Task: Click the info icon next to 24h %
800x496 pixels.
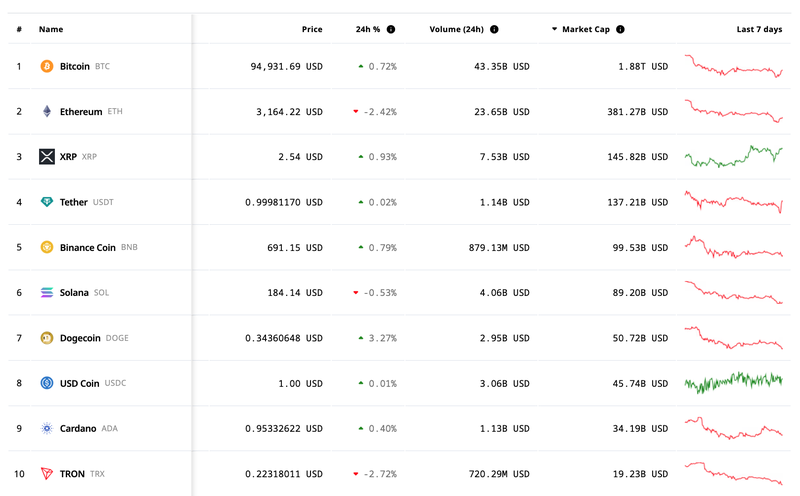Action: (x=391, y=29)
